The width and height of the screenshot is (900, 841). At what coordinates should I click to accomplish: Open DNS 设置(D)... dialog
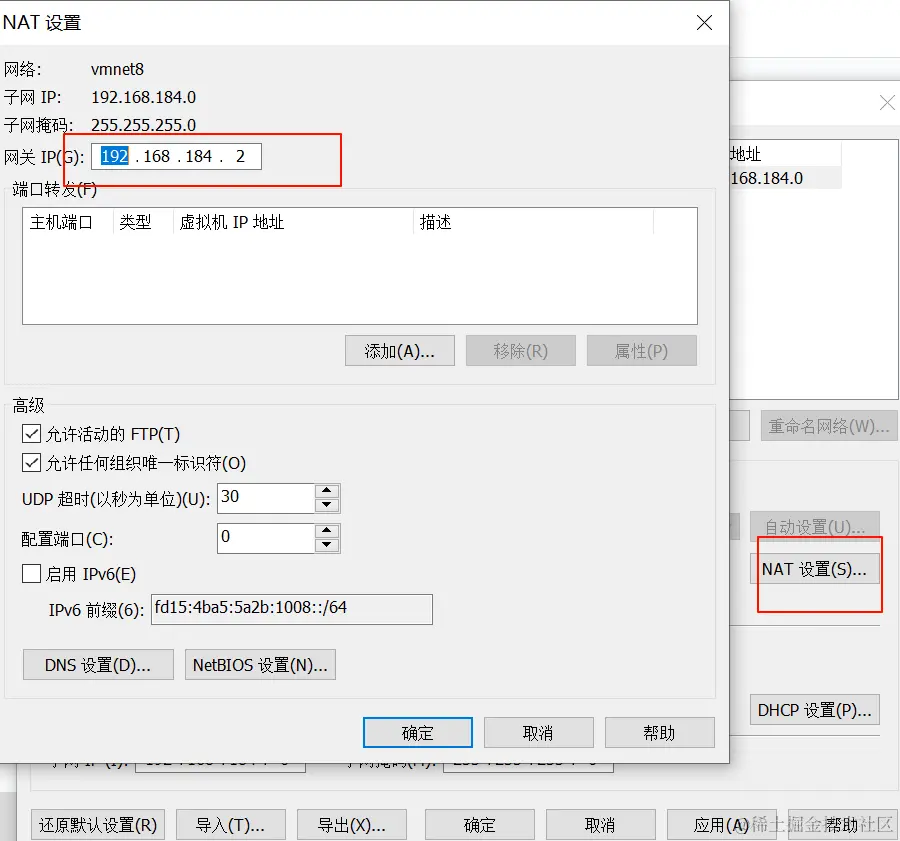click(x=98, y=665)
